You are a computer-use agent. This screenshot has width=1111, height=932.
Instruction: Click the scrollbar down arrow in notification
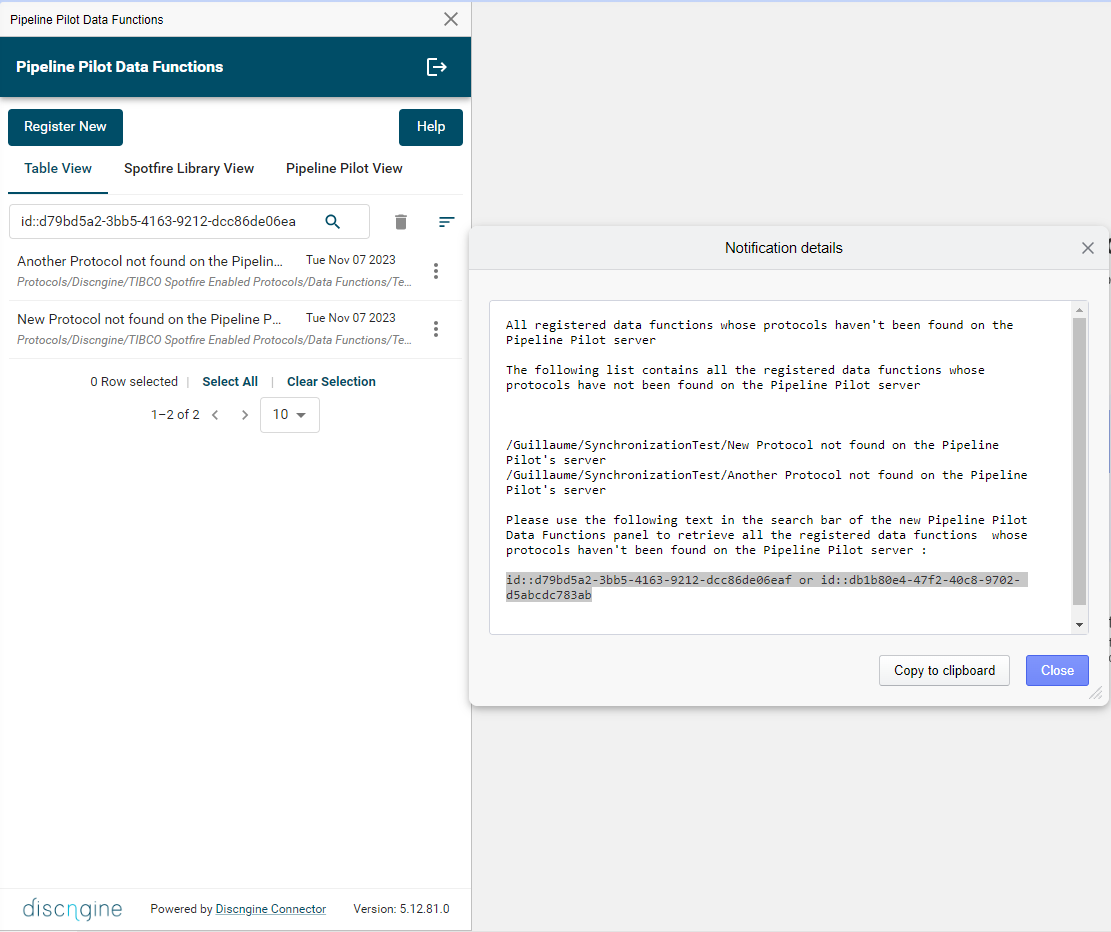[x=1079, y=624]
